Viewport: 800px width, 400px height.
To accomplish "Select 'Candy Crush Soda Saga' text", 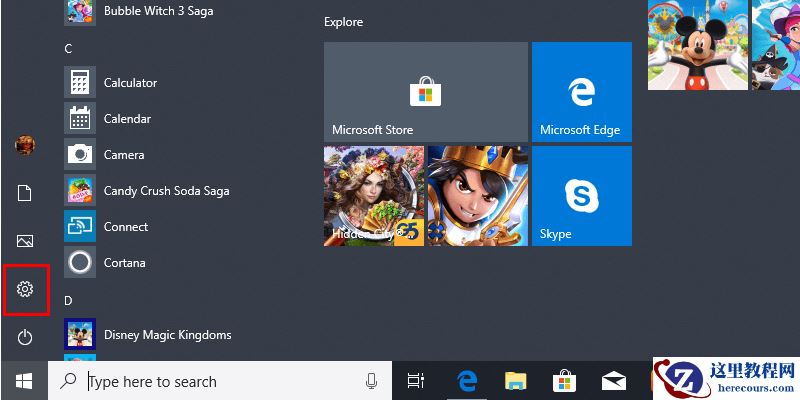I will 167,191.
